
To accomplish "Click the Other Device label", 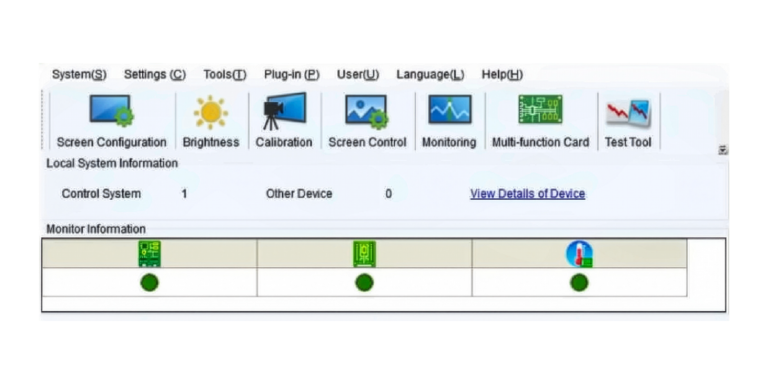I will (299, 194).
